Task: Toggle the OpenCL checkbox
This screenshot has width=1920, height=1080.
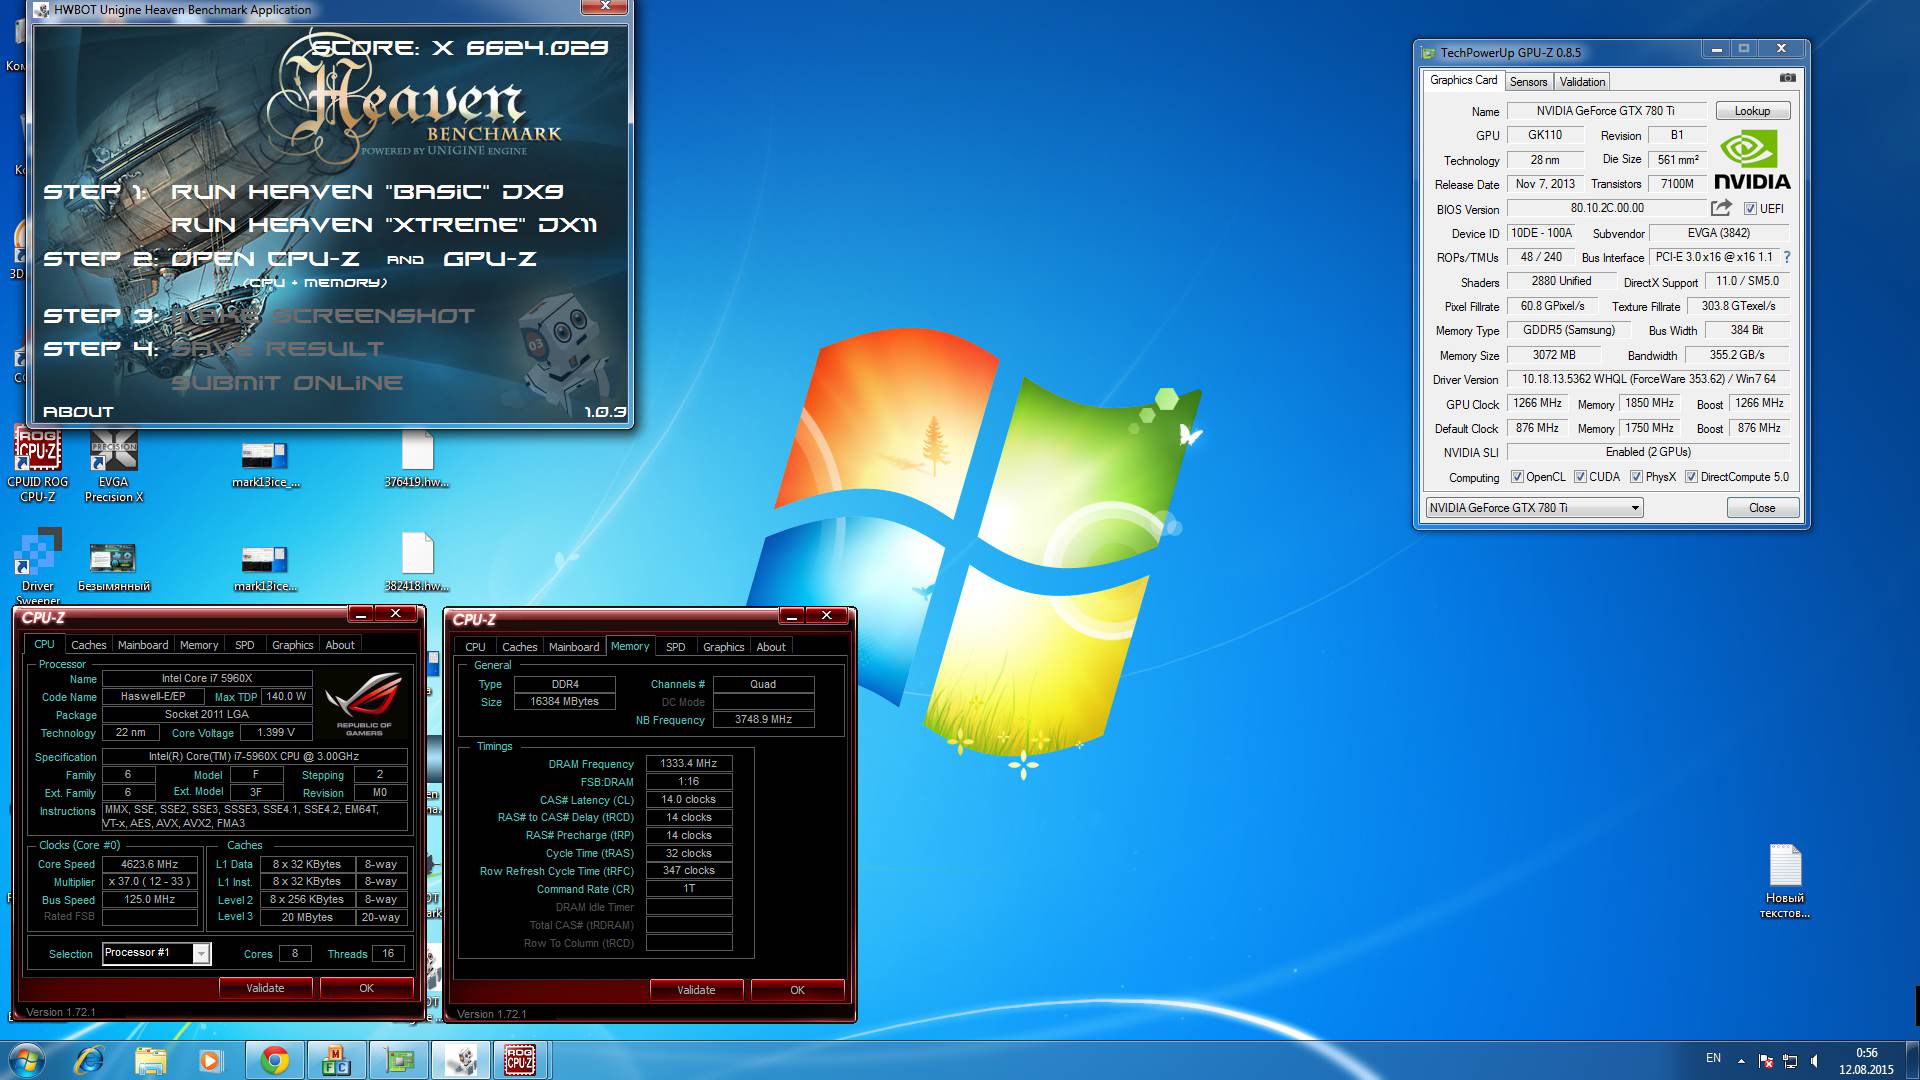Action: [1517, 477]
